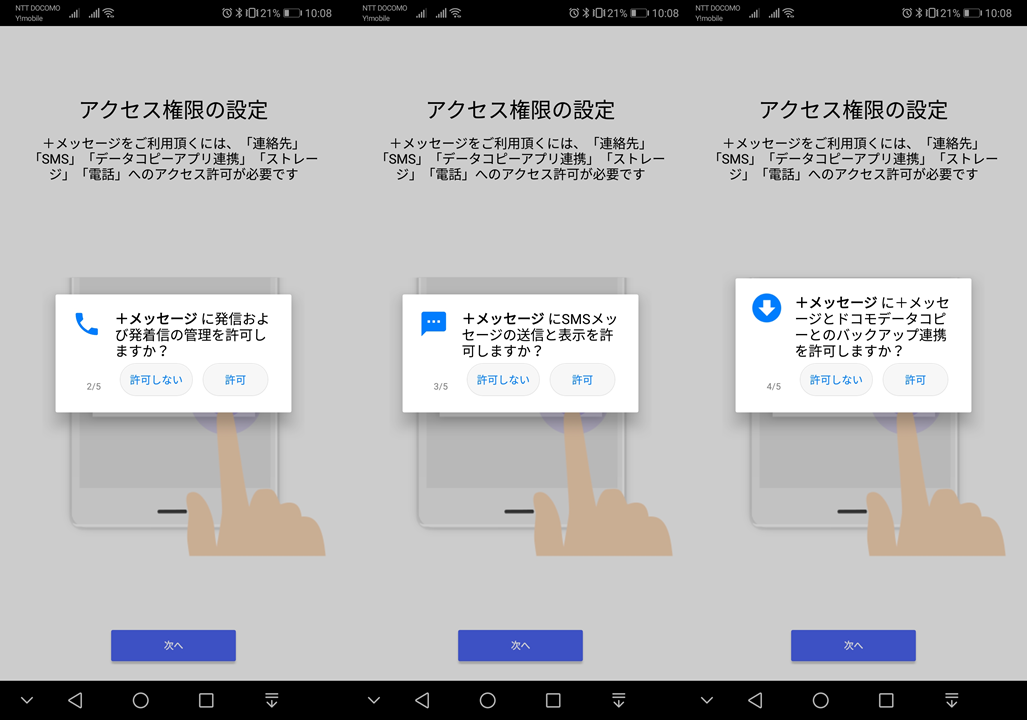Click the 3/5 step counter text
Viewport: 1027px width, 720px height.
(441, 387)
